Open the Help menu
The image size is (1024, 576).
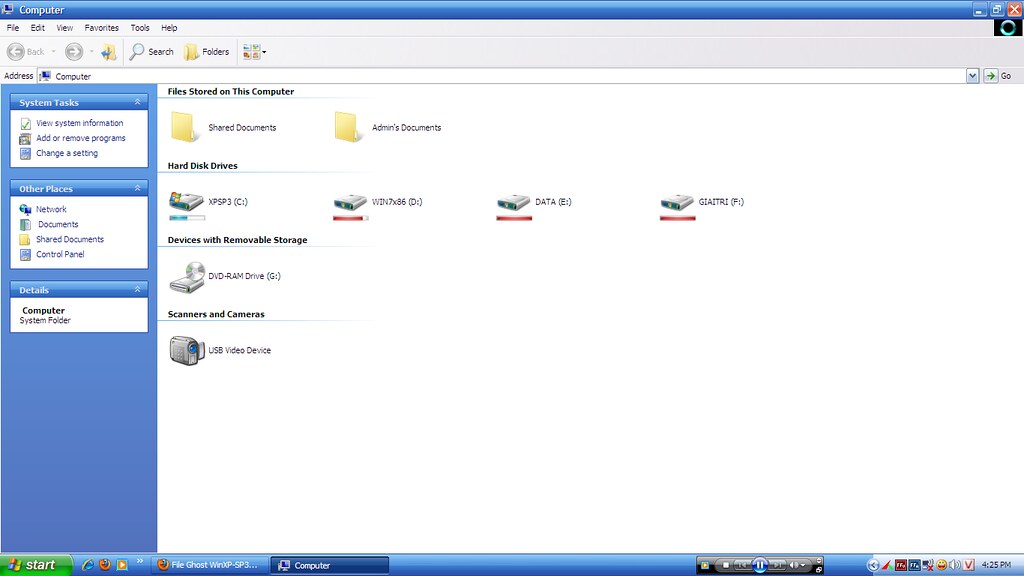(x=169, y=28)
